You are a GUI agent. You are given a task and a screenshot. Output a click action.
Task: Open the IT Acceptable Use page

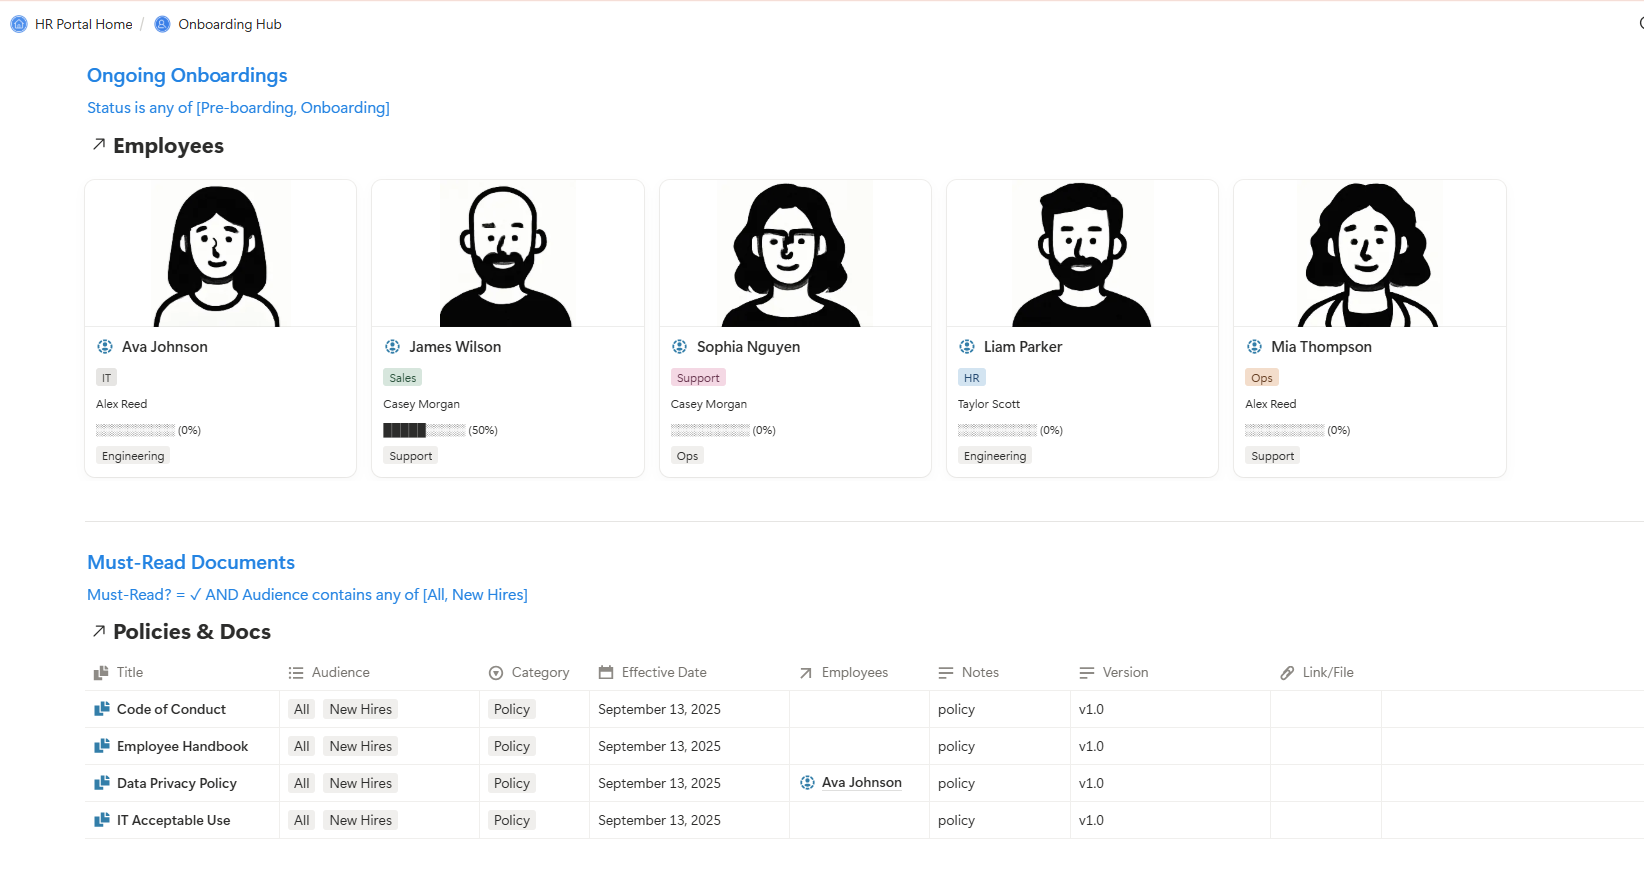tap(173, 820)
